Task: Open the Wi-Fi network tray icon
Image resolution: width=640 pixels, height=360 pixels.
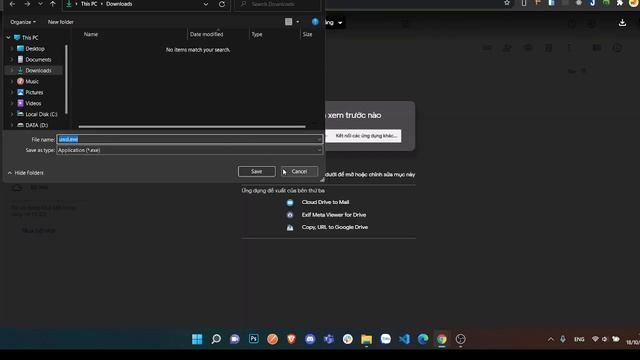Action: [x=595, y=340]
